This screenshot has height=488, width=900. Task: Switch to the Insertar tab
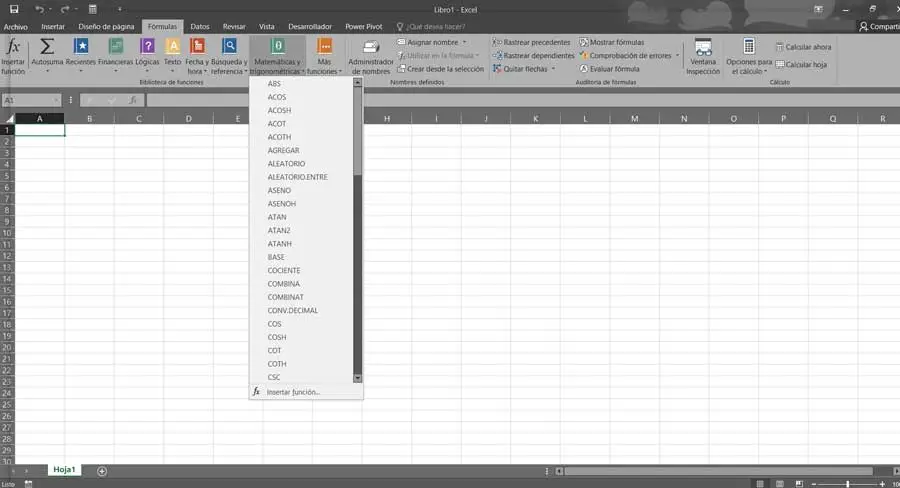(x=53, y=26)
